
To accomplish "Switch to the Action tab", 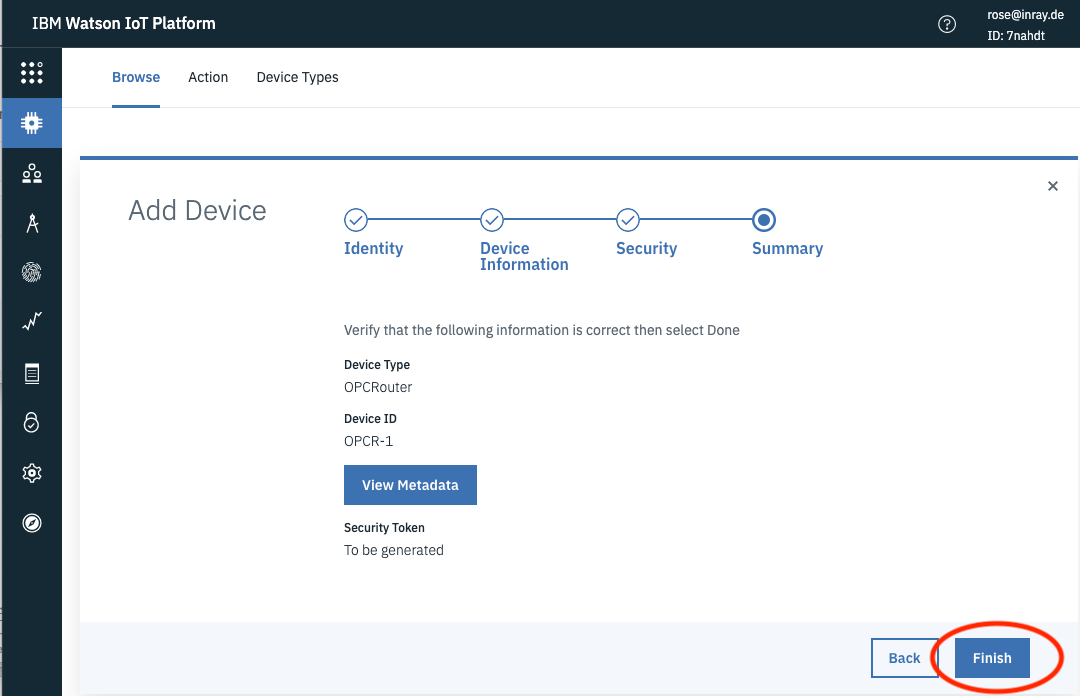I will 208,77.
